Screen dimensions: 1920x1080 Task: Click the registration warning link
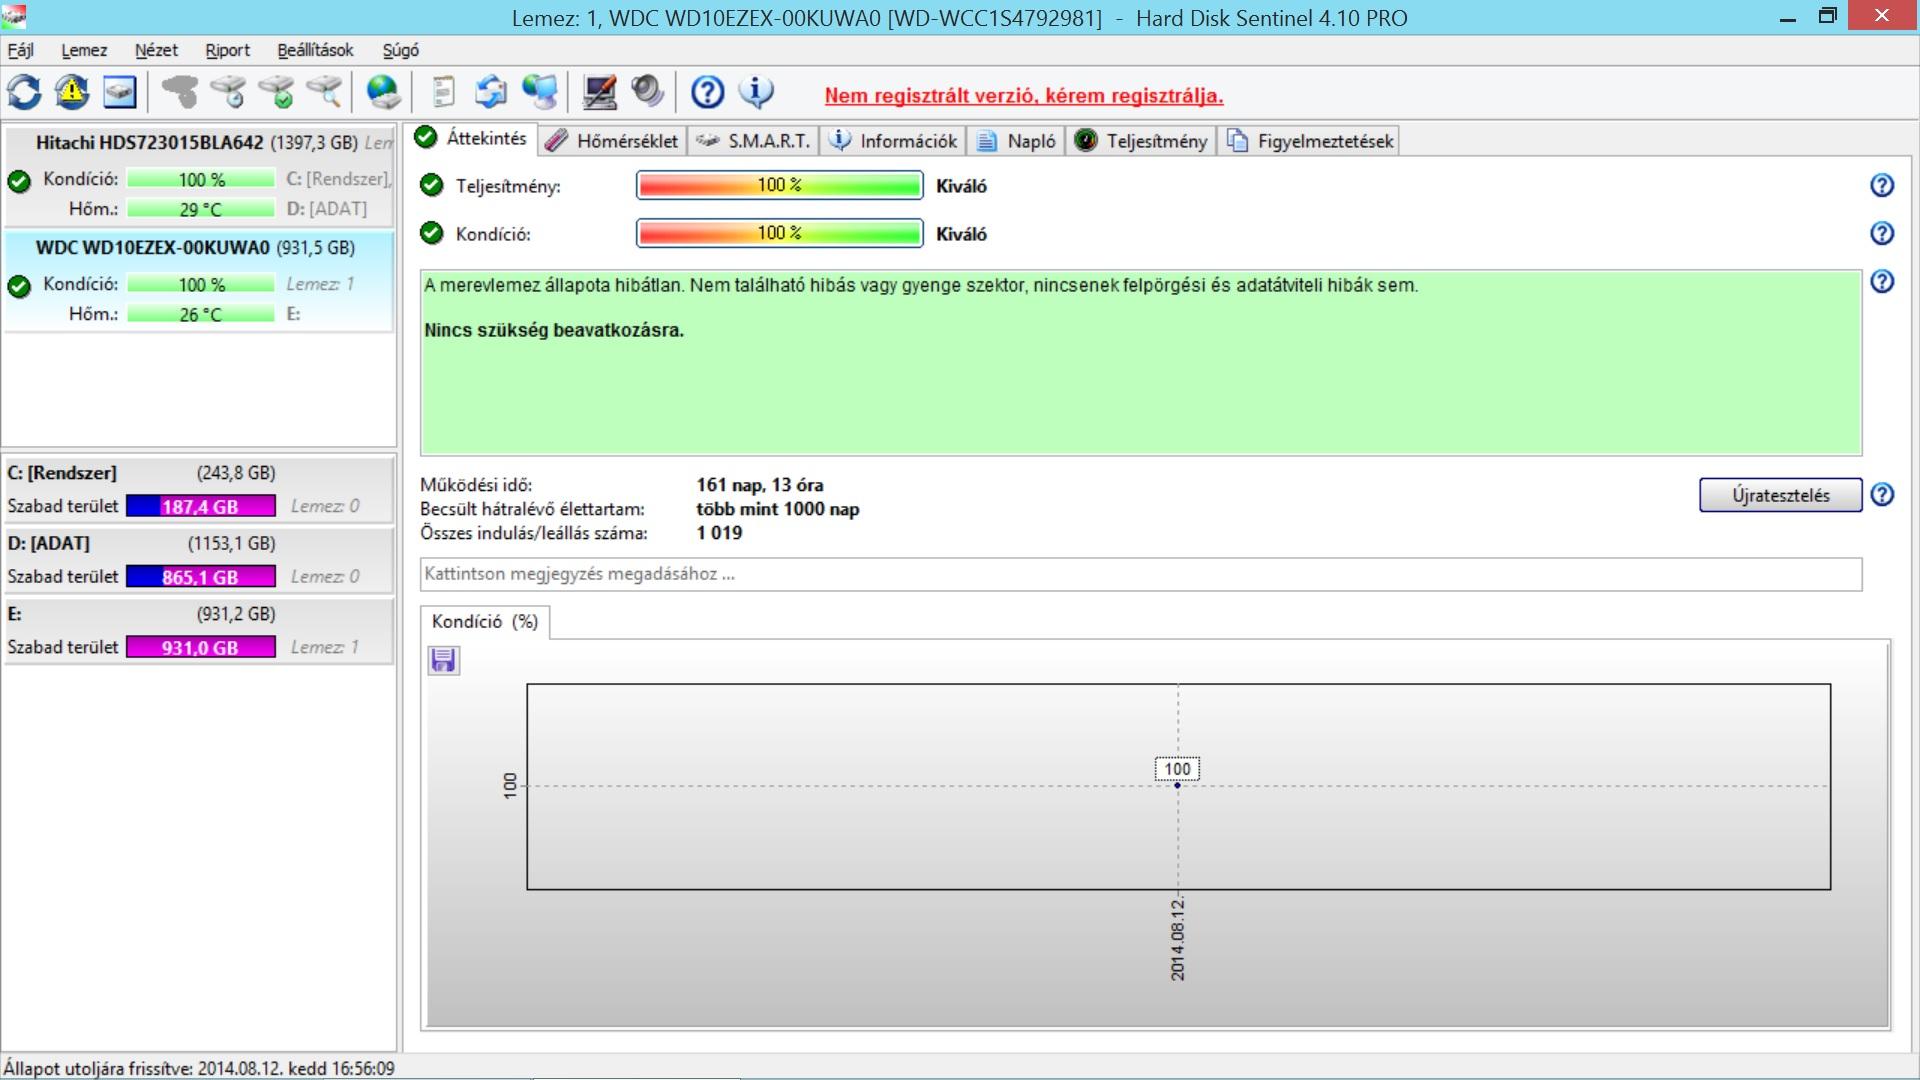pyautogui.click(x=1023, y=96)
